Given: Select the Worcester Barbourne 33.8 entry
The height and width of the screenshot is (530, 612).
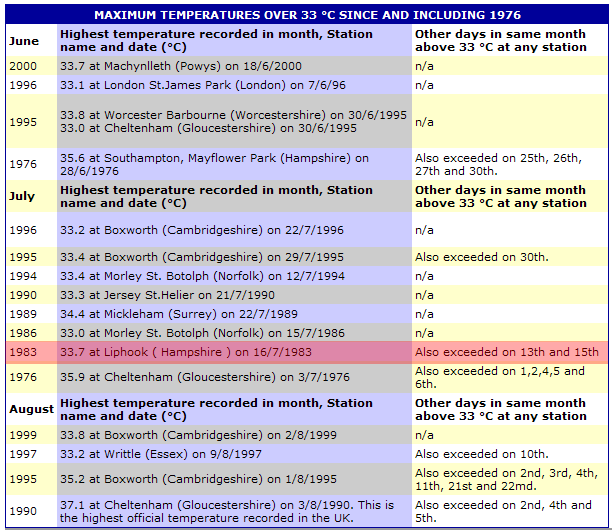Looking at the screenshot, I should [x=233, y=115].
